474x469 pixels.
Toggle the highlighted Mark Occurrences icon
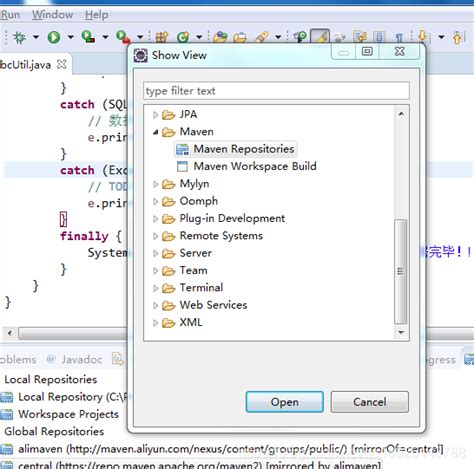320,36
